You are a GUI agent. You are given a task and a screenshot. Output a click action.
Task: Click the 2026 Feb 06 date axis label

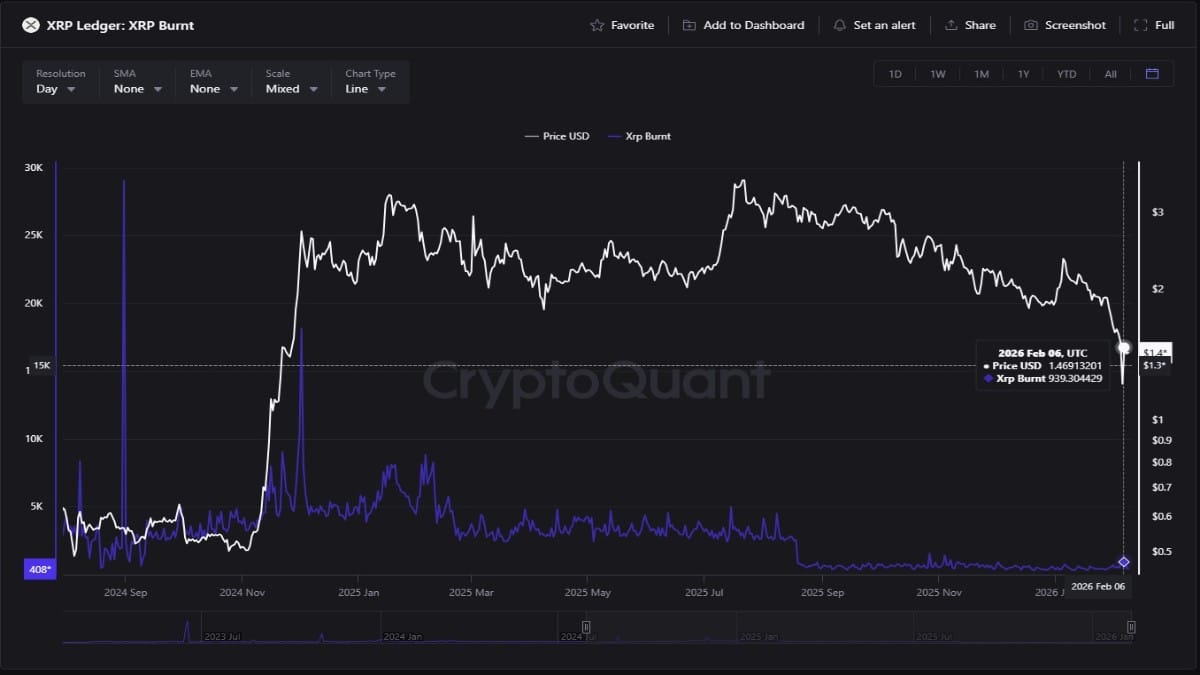(x=1098, y=587)
